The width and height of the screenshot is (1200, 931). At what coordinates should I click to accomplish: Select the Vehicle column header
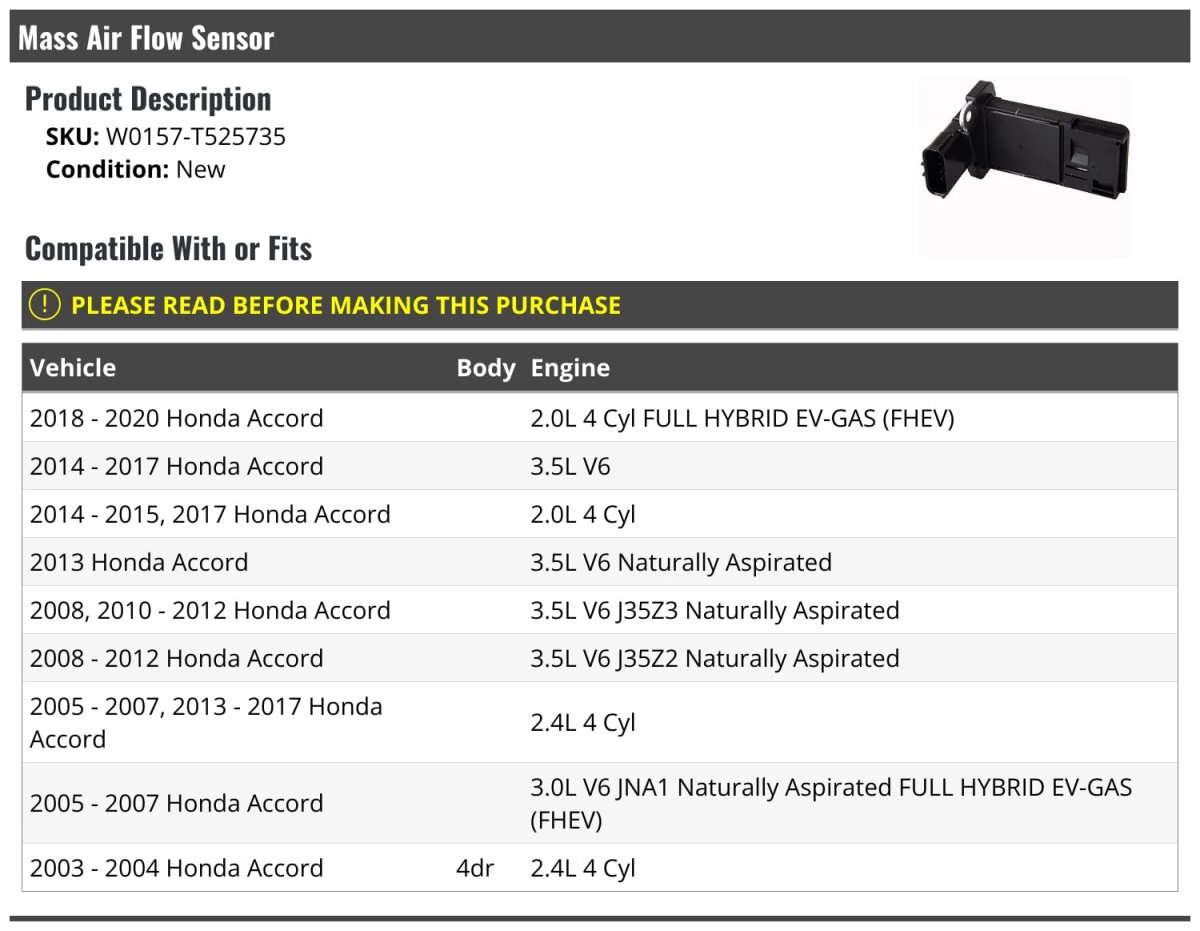tap(73, 367)
